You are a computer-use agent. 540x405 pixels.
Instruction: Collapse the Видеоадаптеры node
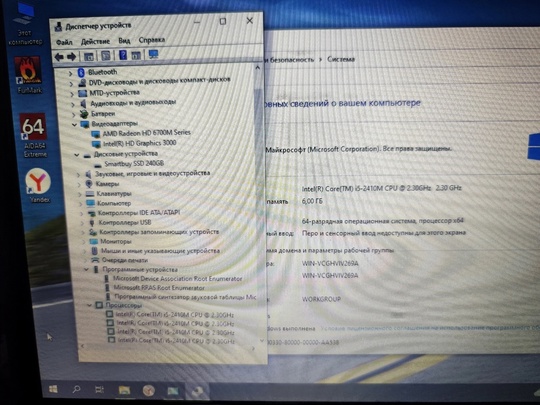(74, 124)
